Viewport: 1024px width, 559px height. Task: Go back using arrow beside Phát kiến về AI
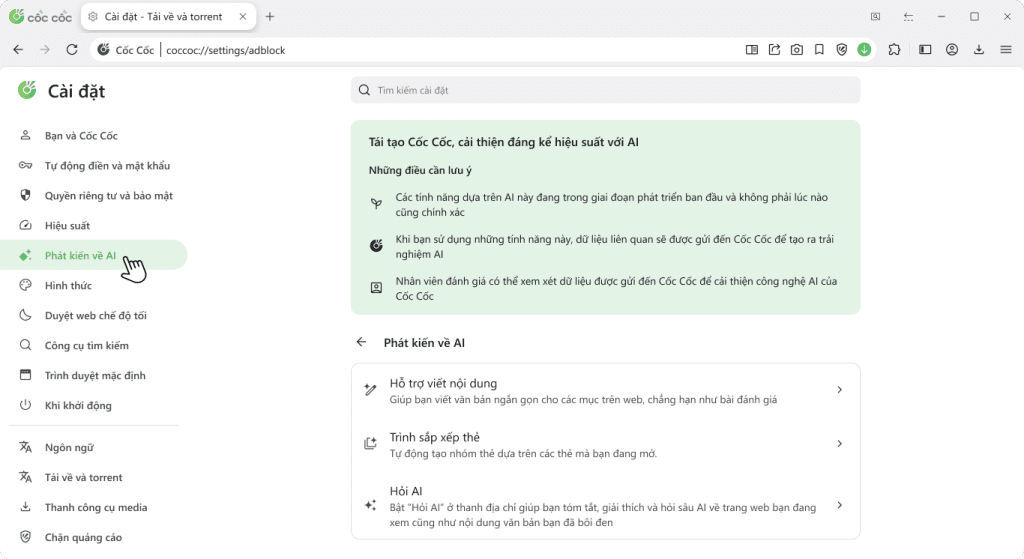tap(361, 342)
